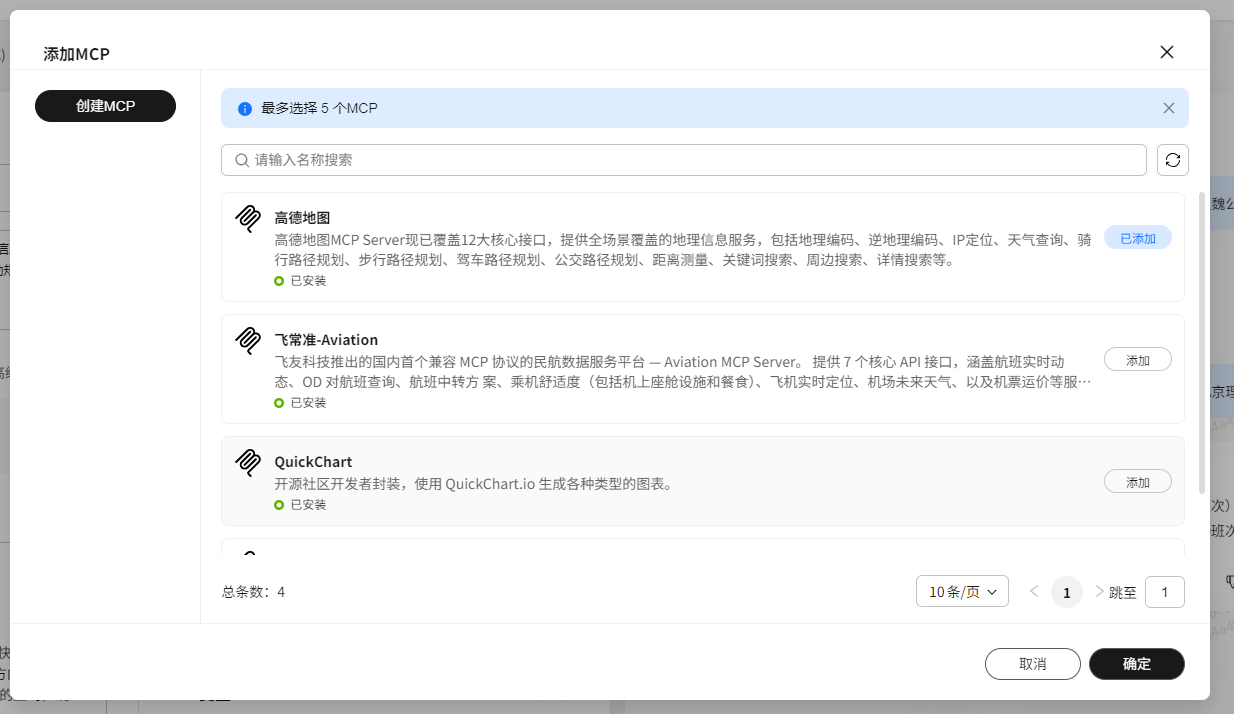
Task: Click the next page chevron in pagination
Action: pos(1098,591)
